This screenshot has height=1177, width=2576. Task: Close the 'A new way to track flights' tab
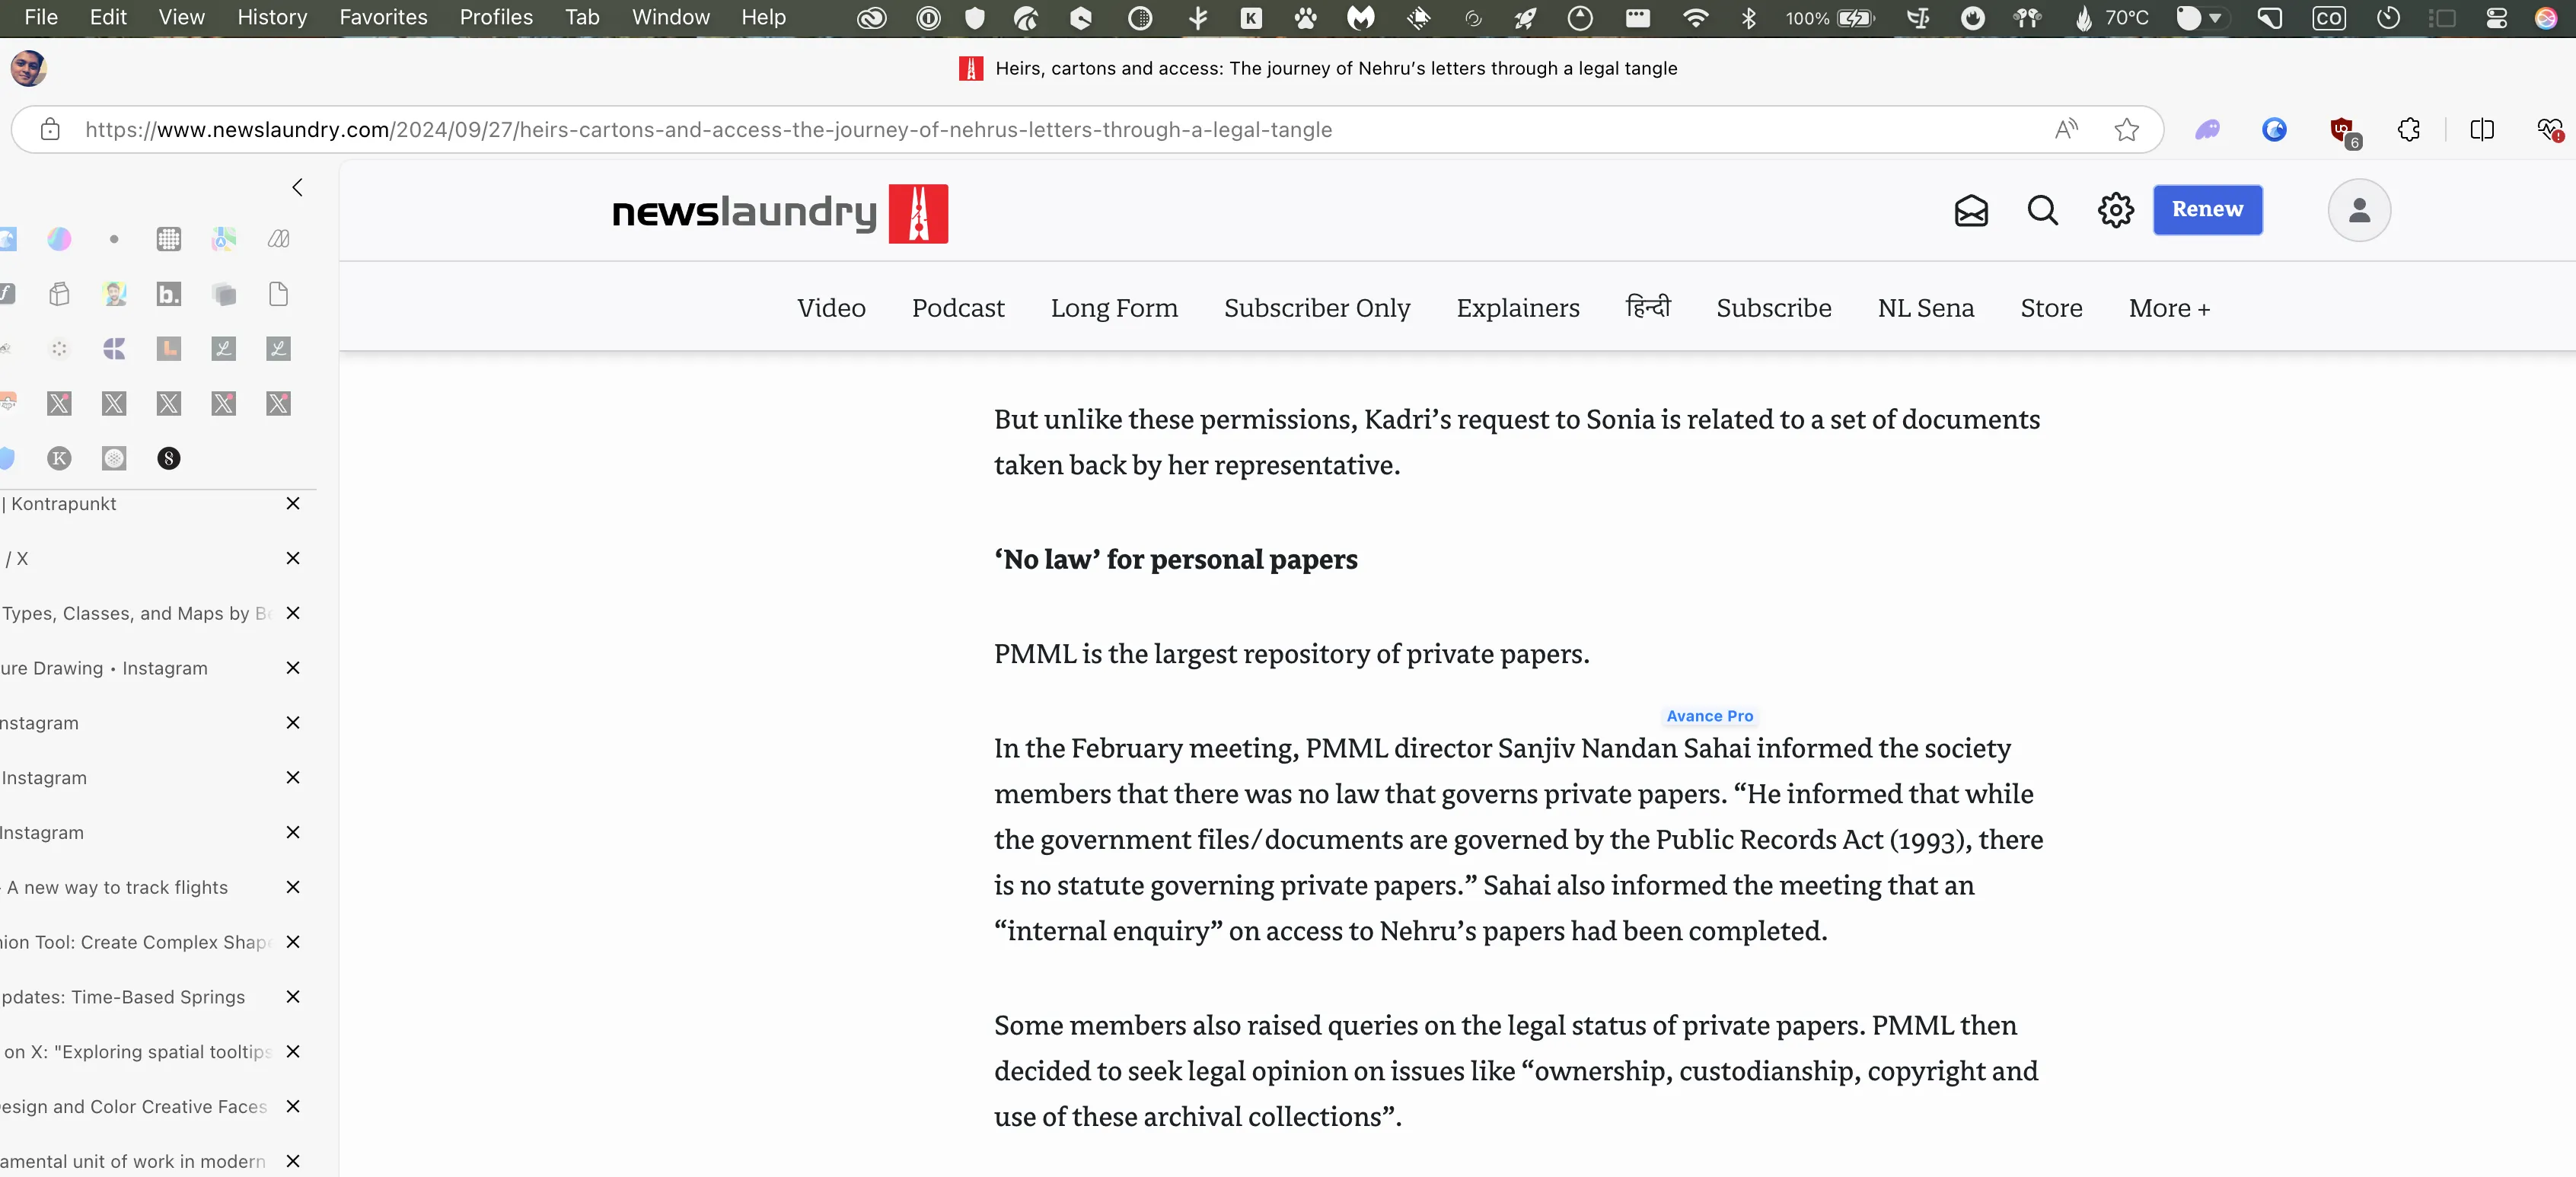[x=293, y=887]
